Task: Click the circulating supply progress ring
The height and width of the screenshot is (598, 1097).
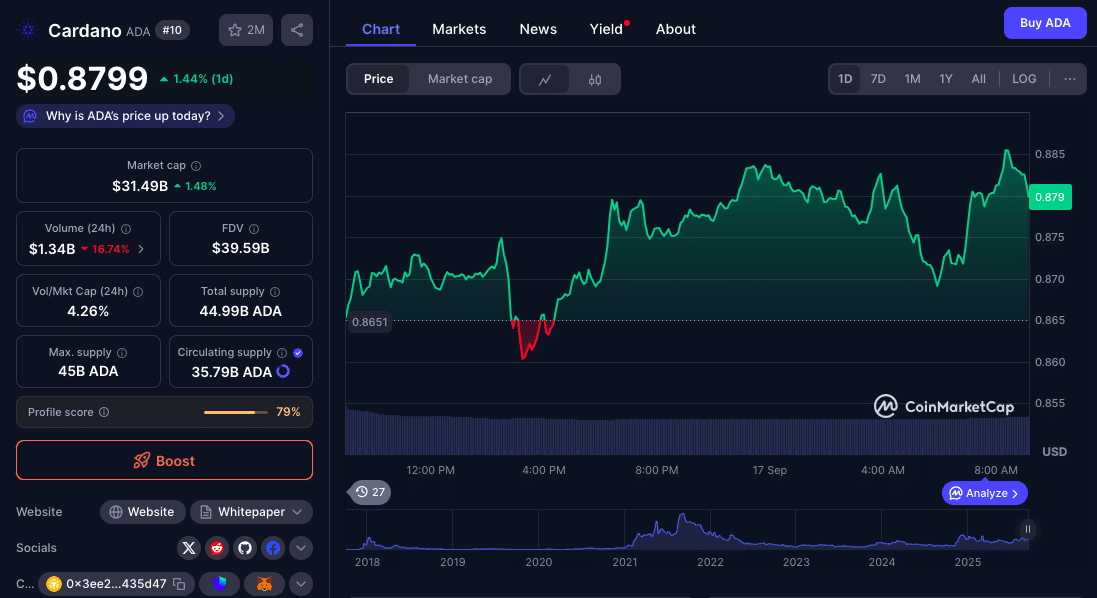Action: pyautogui.click(x=283, y=371)
